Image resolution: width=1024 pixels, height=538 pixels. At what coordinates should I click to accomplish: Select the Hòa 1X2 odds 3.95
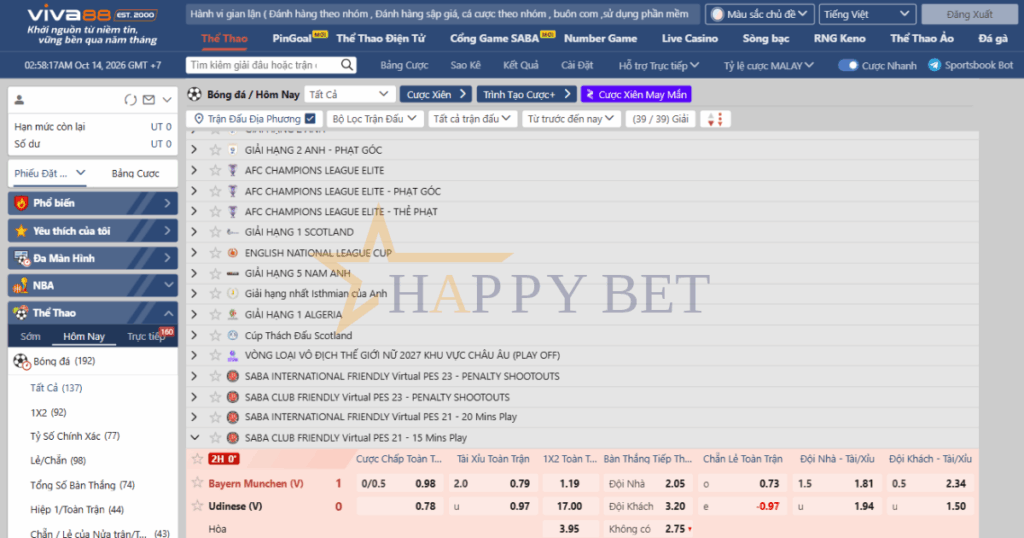point(569,529)
